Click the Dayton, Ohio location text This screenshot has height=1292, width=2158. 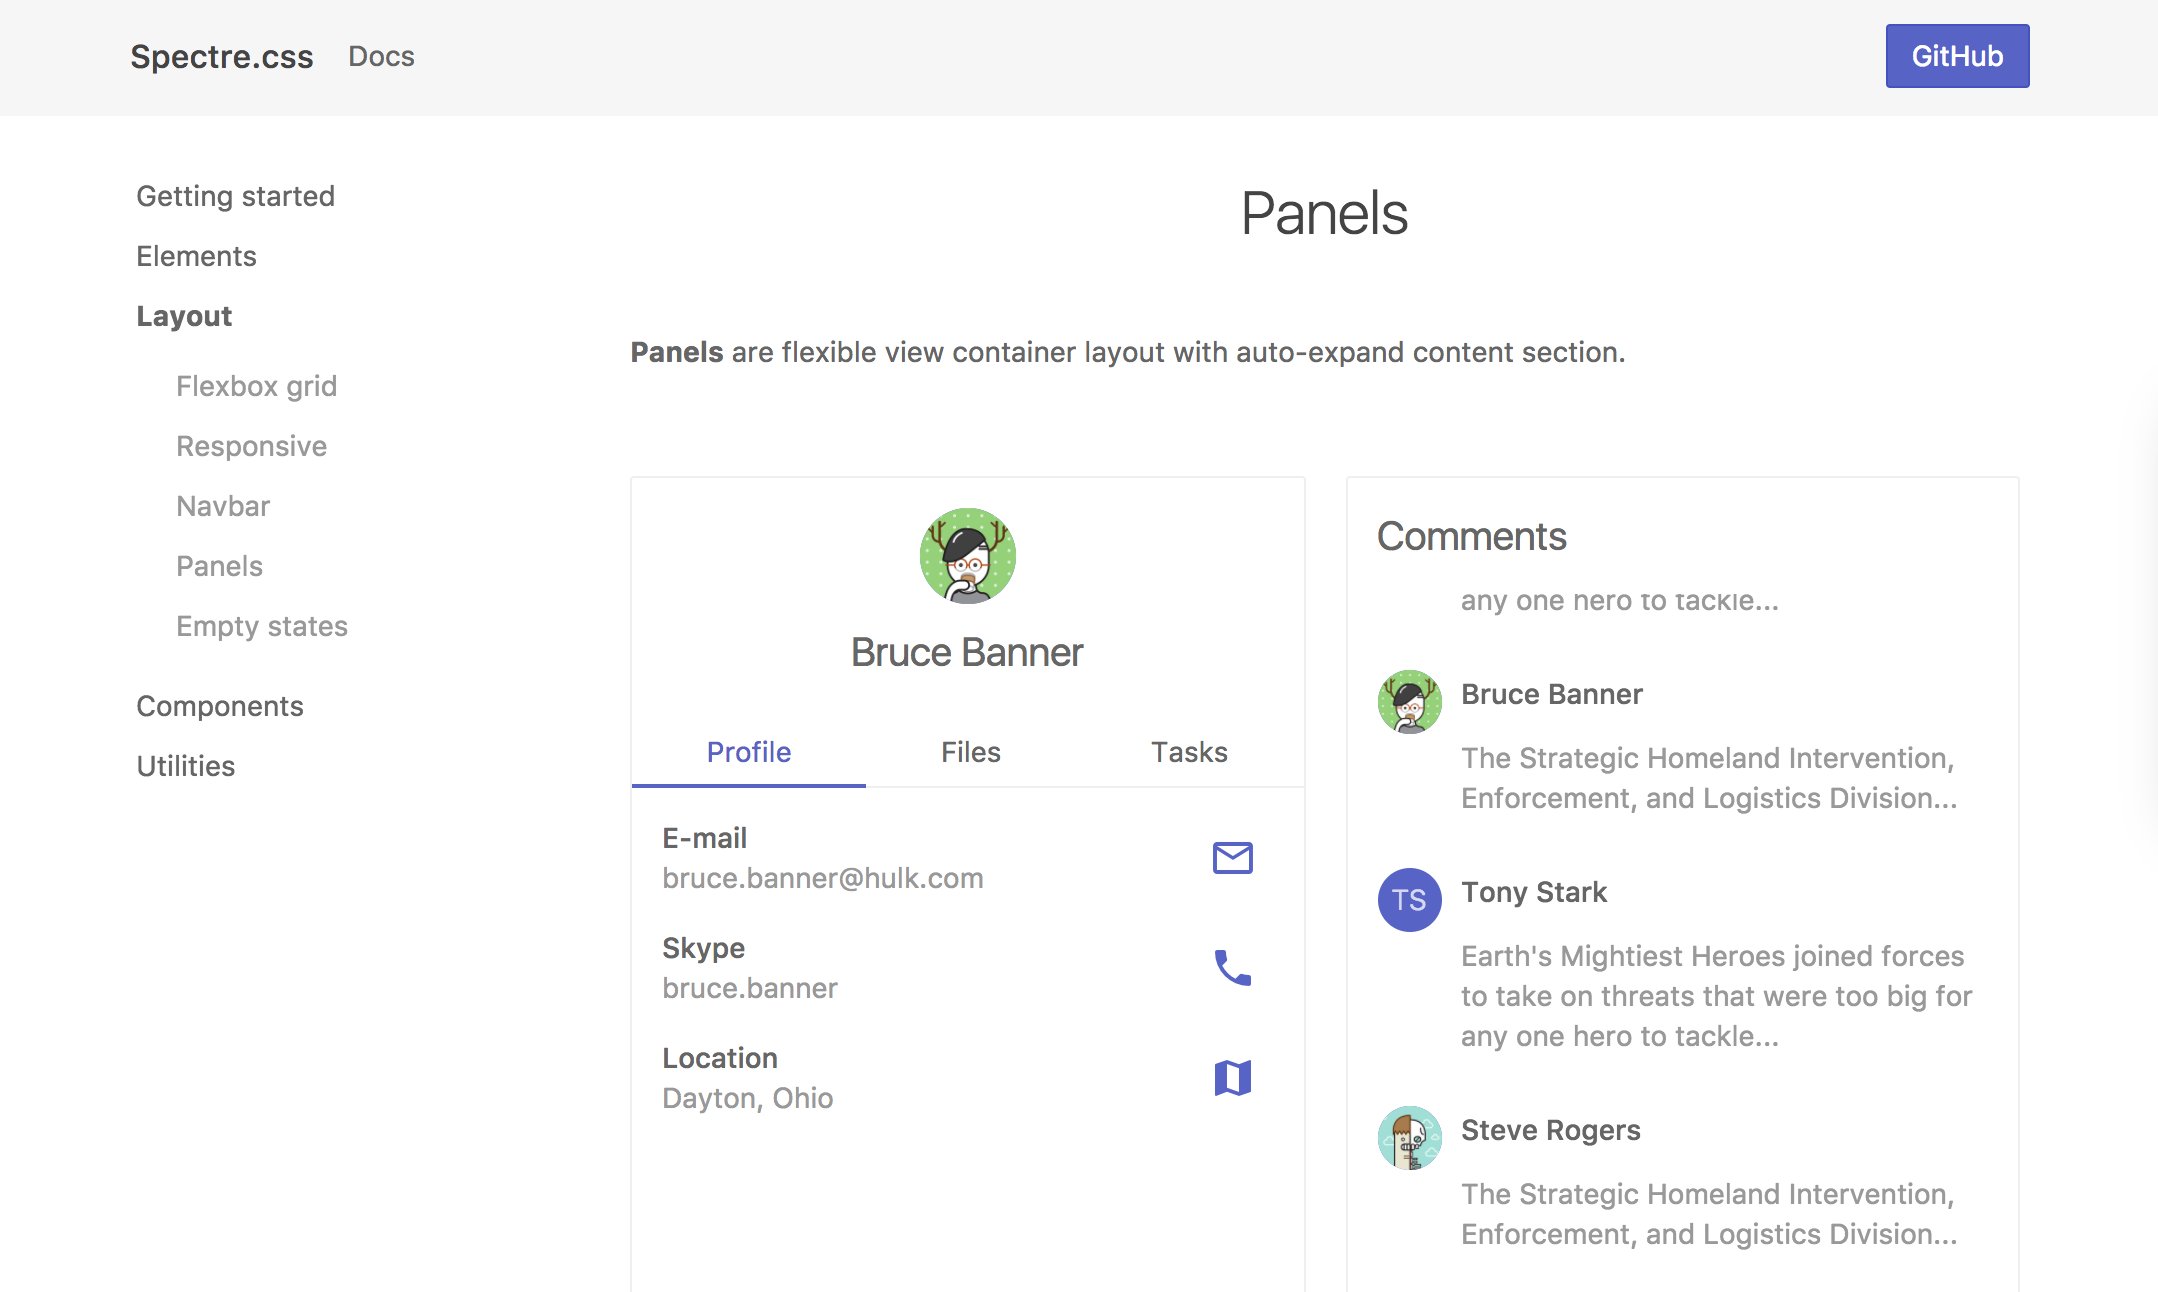click(747, 1098)
